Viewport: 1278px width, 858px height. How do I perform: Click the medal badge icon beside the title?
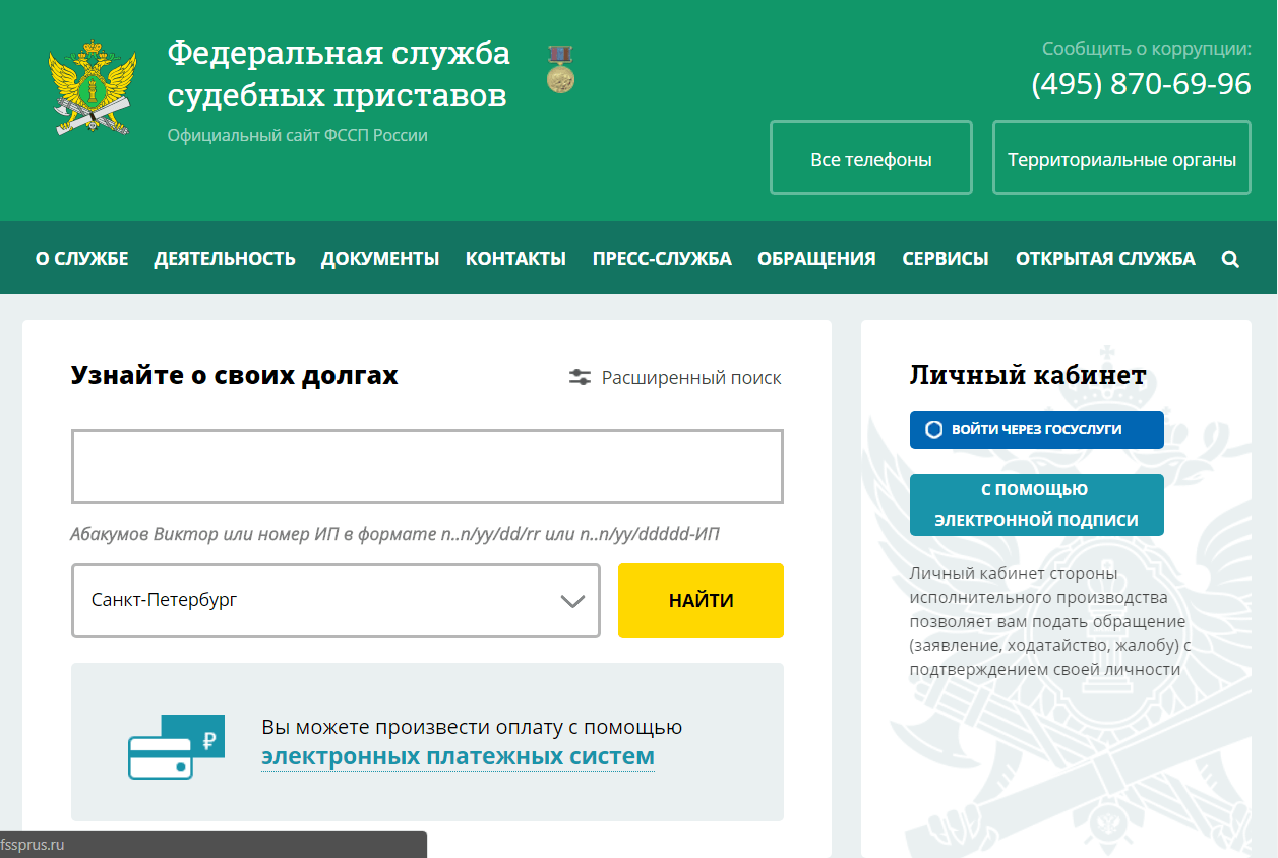point(561,69)
